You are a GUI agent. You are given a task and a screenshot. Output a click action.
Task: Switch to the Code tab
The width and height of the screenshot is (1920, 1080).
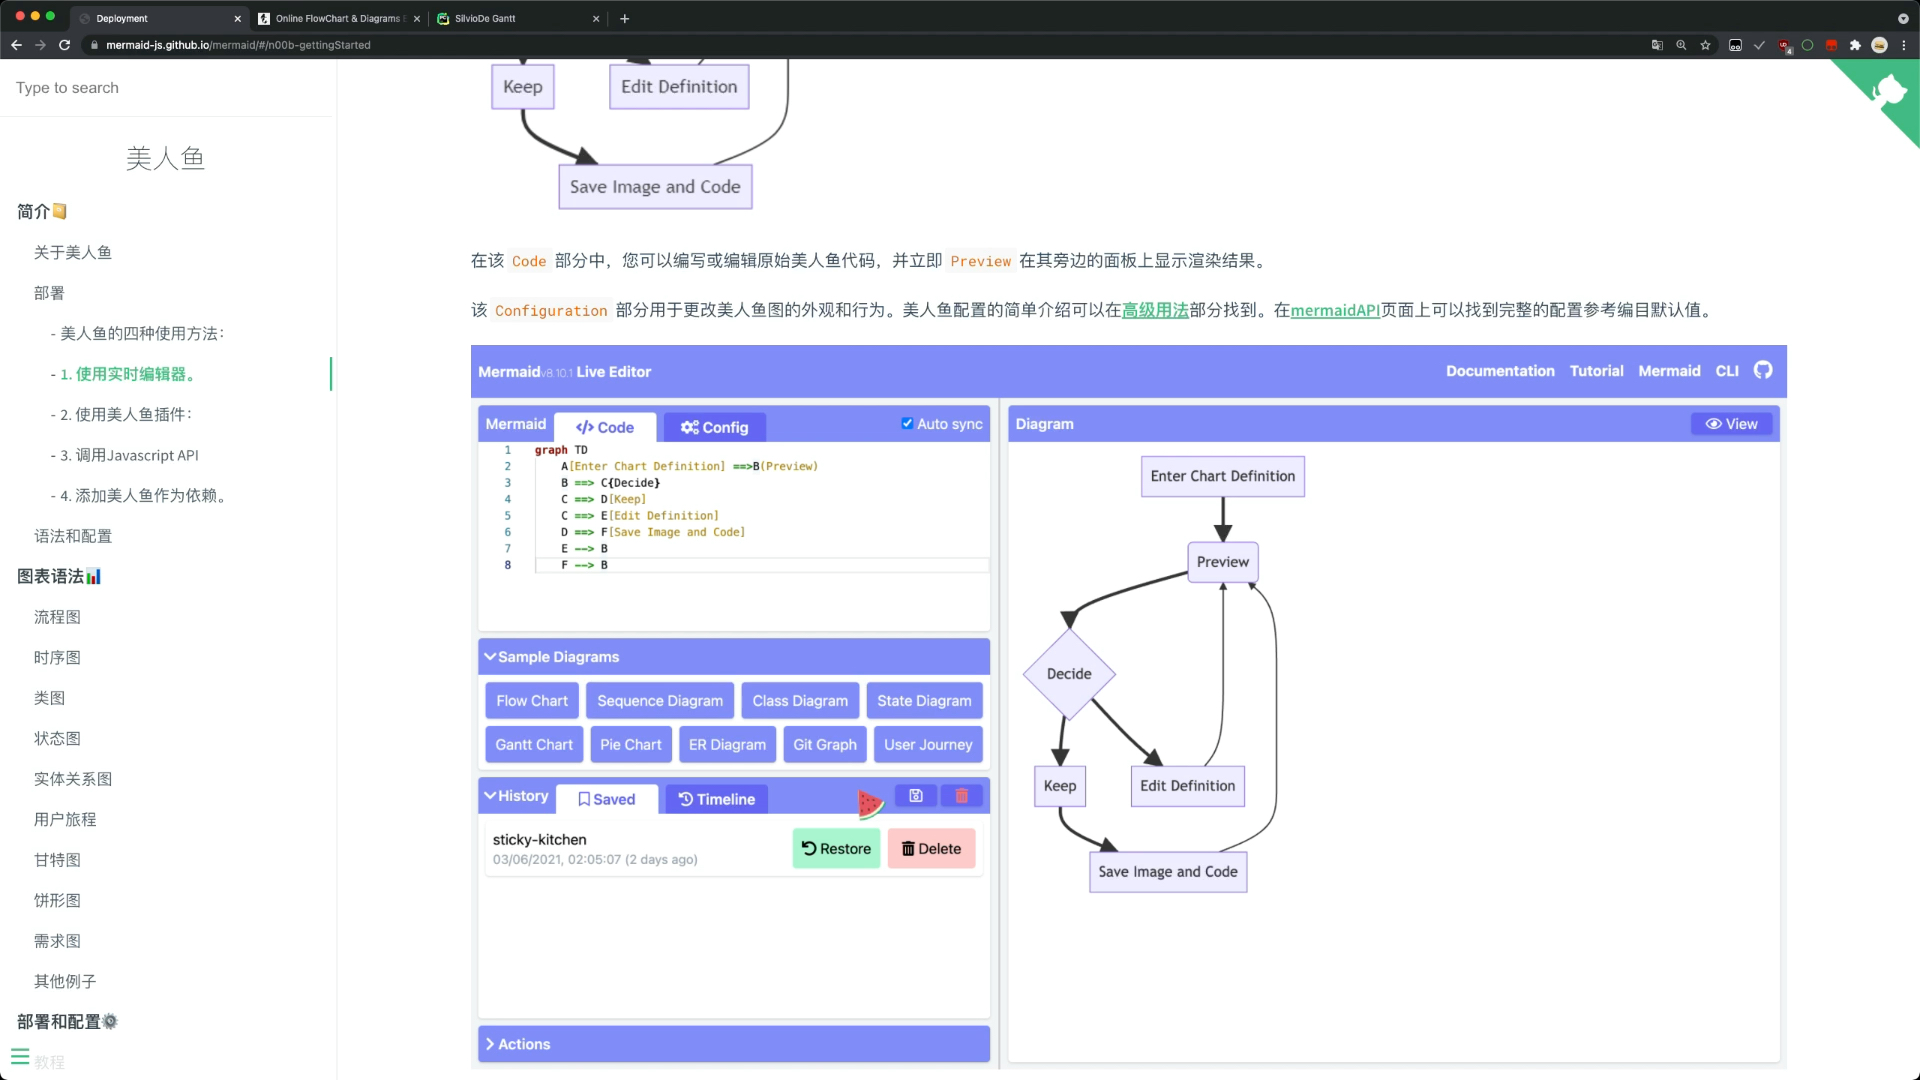605,427
